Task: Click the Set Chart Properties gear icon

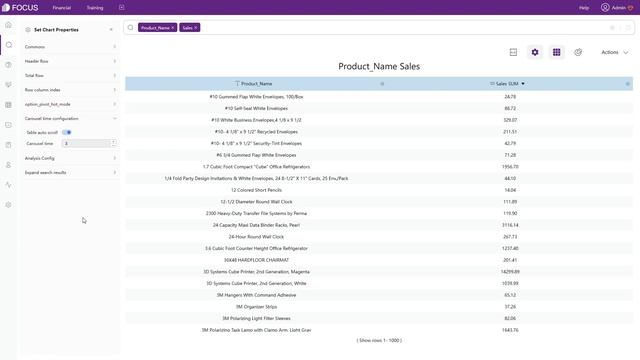Action: [x=28, y=30]
